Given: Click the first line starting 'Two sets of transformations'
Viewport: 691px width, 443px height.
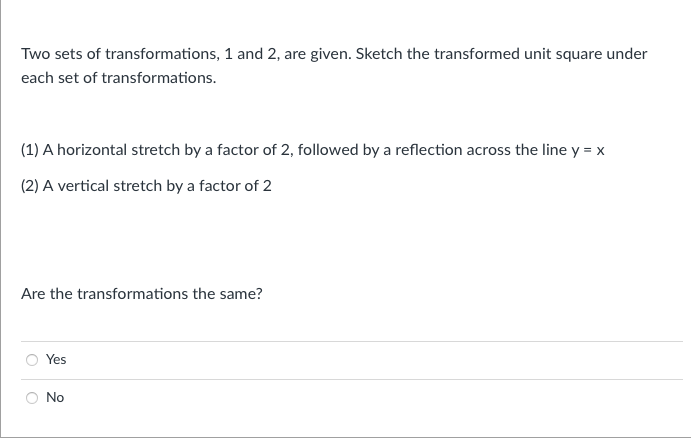Looking at the screenshot, I should pos(334,54).
